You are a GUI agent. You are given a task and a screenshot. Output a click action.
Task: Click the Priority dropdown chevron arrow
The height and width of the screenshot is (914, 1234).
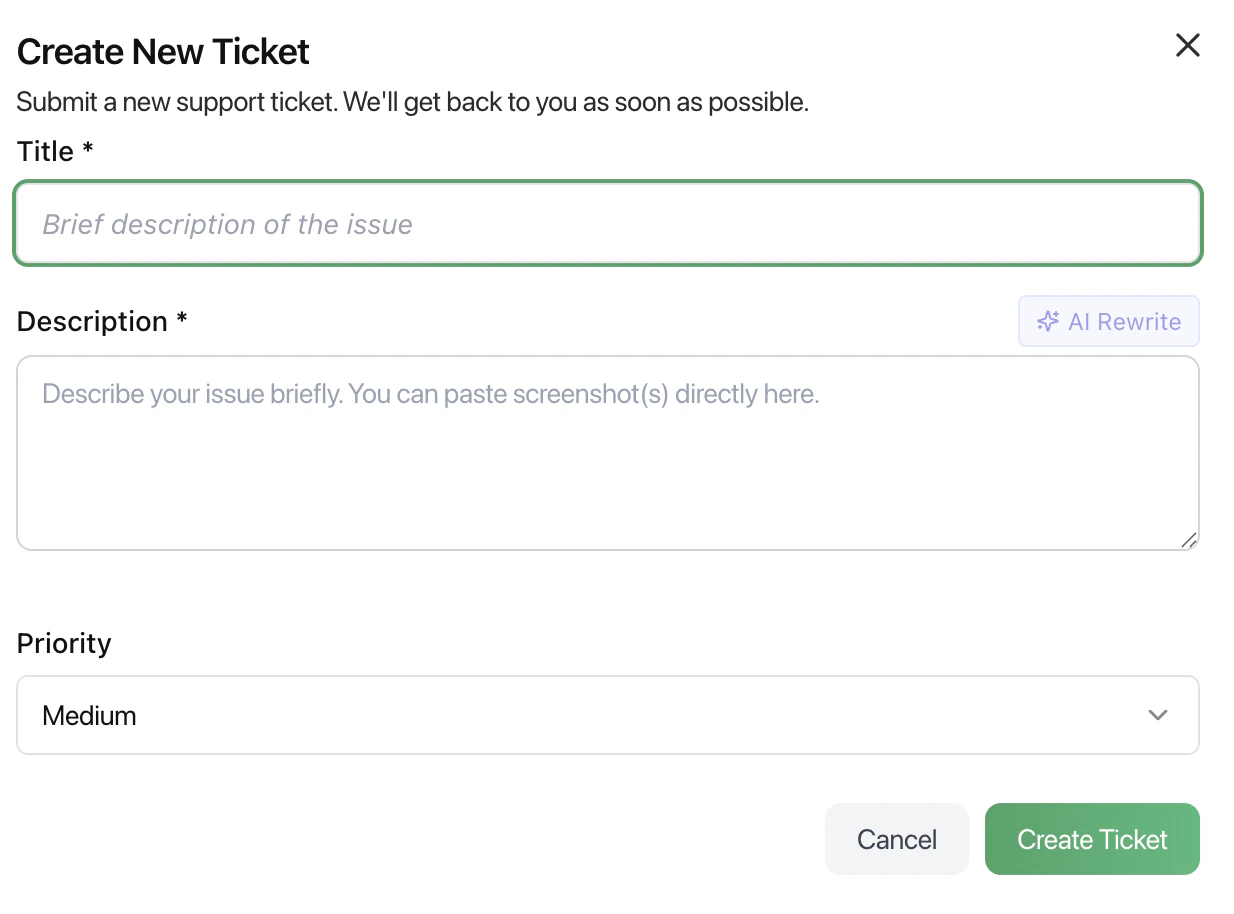point(1158,715)
